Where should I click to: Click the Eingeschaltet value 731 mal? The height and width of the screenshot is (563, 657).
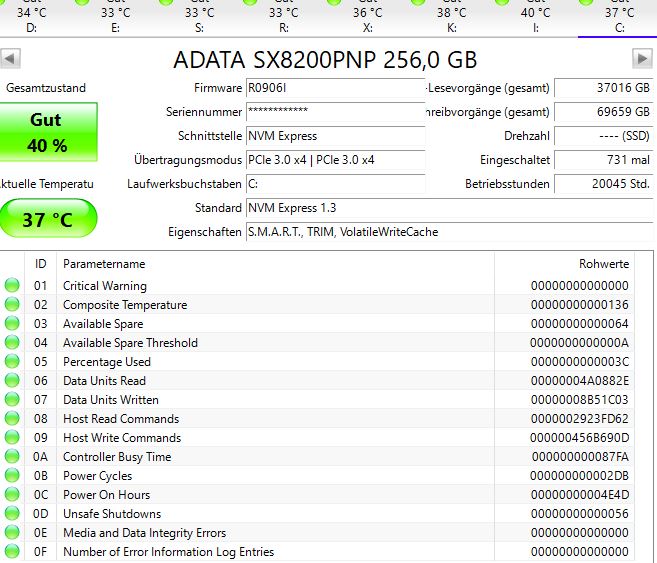click(604, 160)
